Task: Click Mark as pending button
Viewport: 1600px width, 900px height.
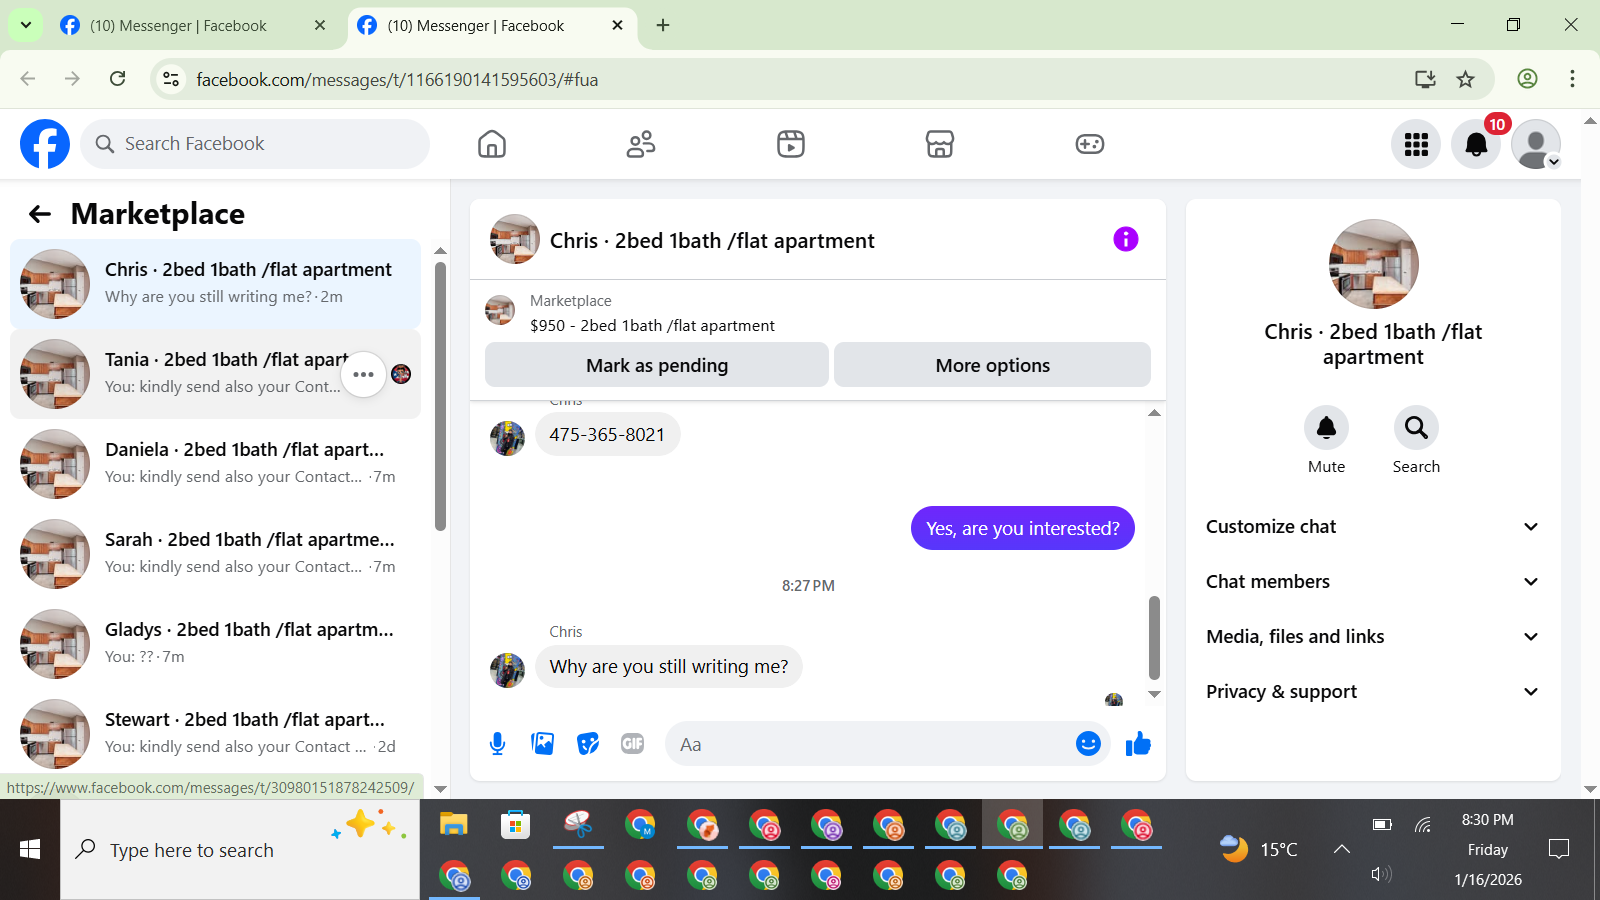Action: pos(657,365)
